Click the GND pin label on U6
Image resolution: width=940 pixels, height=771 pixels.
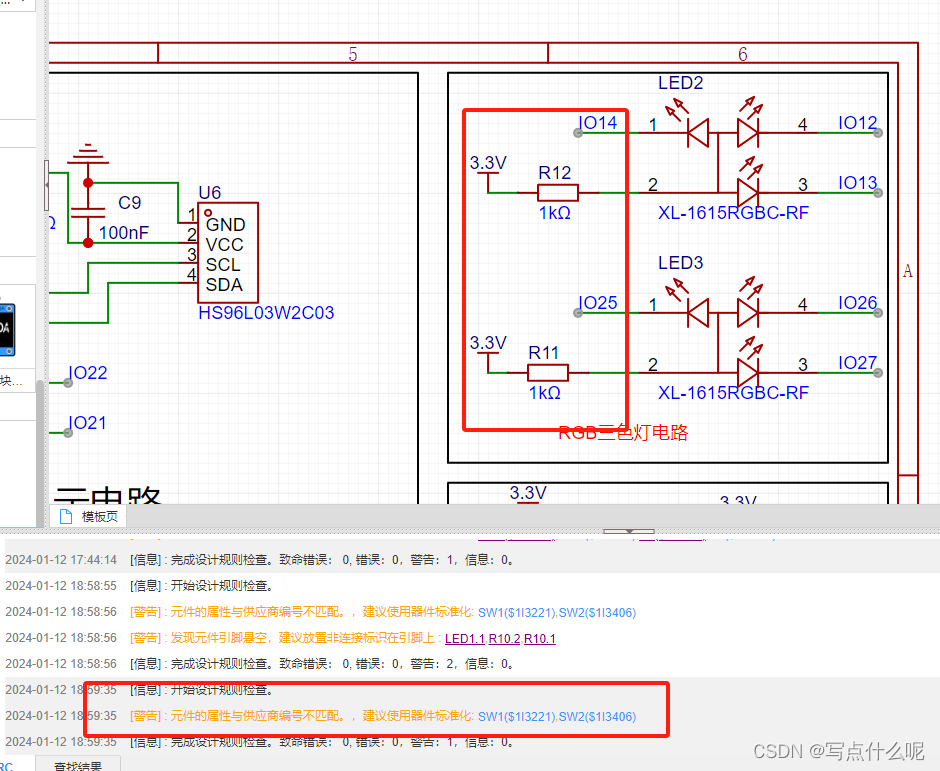tap(225, 224)
